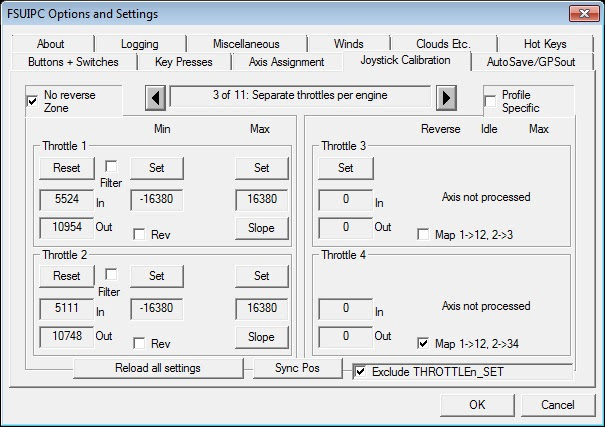Go to previous calibration page arrow
The height and width of the screenshot is (427, 605).
[155, 98]
